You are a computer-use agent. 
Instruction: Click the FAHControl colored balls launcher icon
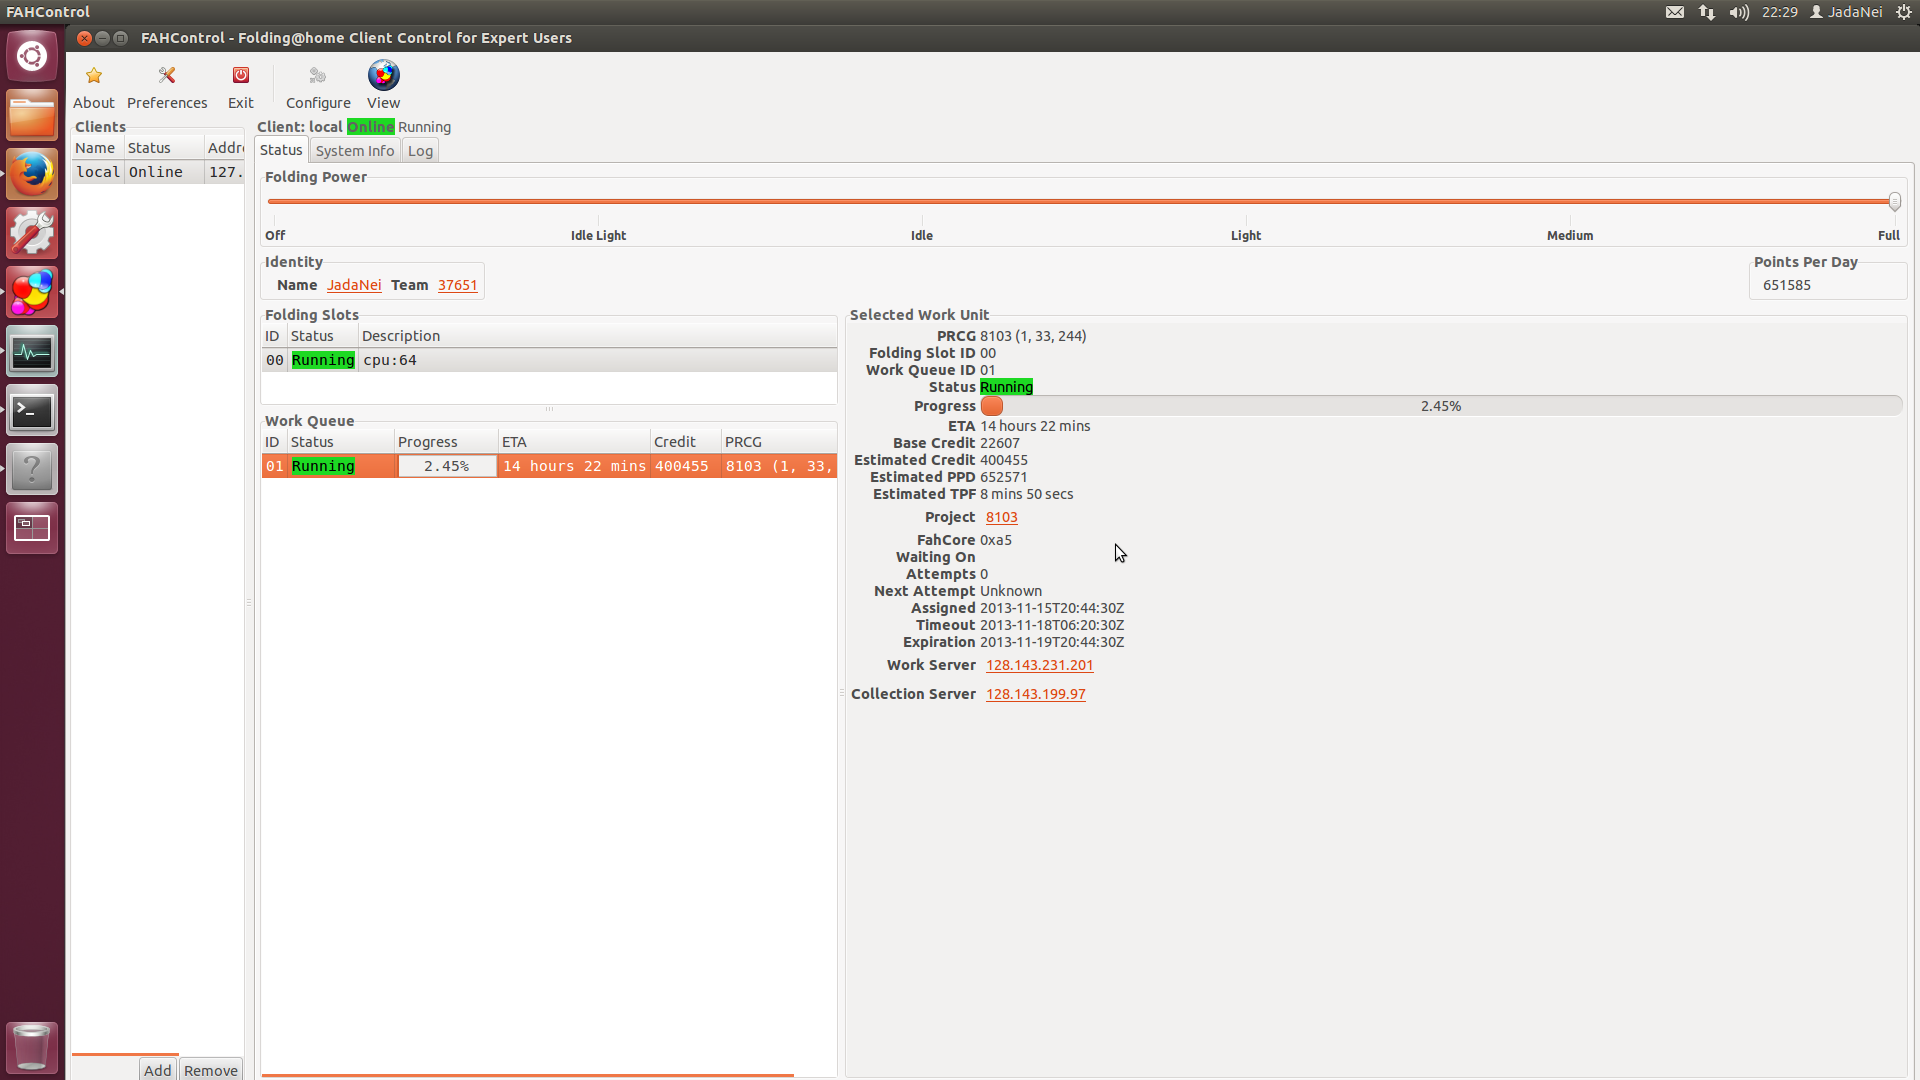click(x=32, y=292)
